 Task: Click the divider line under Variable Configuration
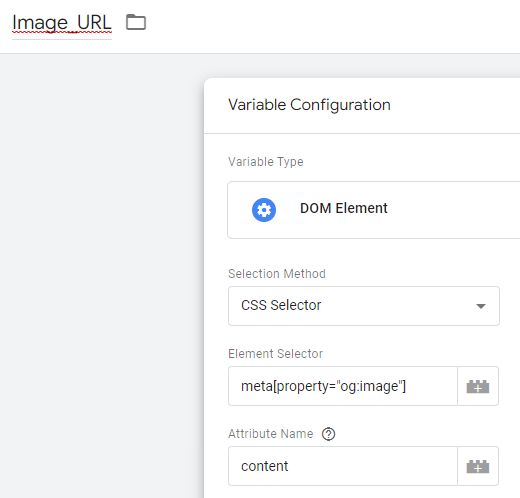click(x=362, y=133)
